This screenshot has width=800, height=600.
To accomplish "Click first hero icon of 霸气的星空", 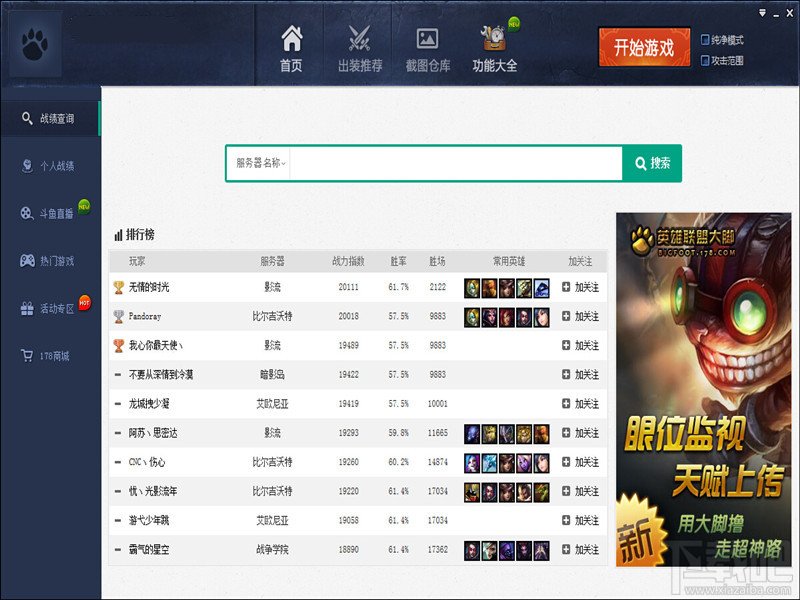I will coord(472,551).
